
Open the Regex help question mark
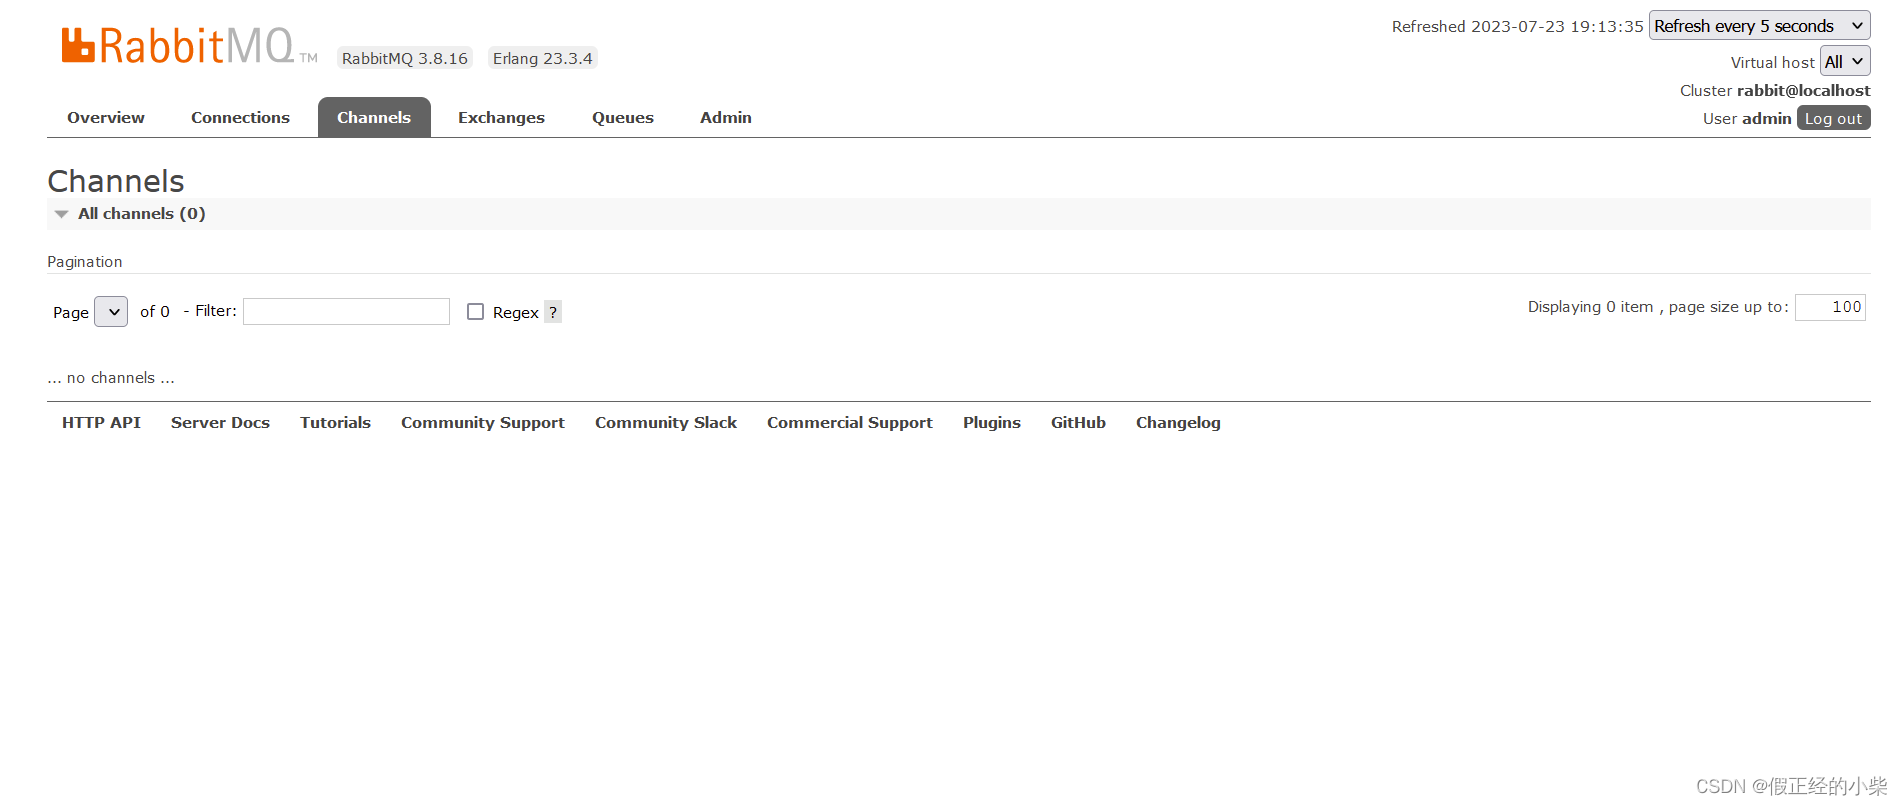click(553, 312)
